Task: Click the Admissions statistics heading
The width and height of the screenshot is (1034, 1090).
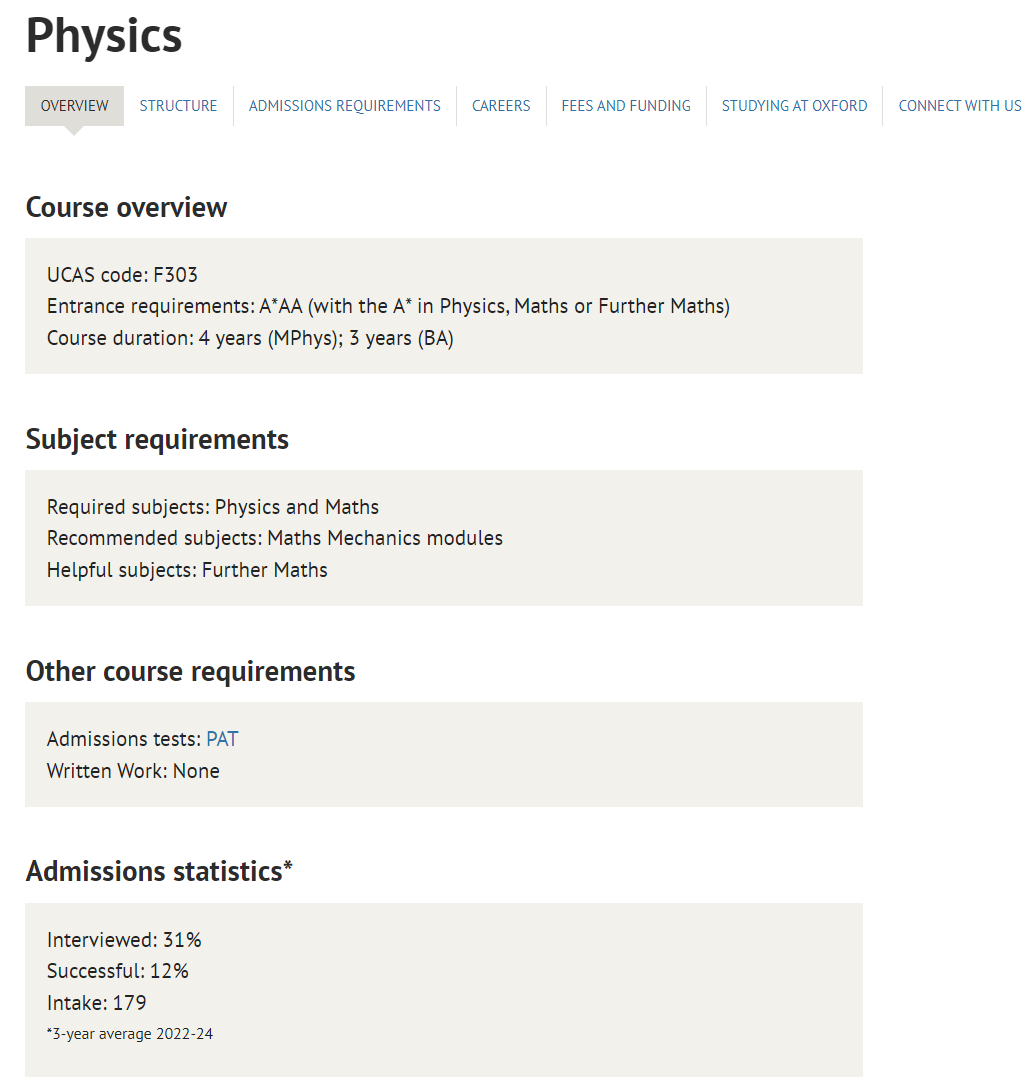Action: click(x=159, y=871)
